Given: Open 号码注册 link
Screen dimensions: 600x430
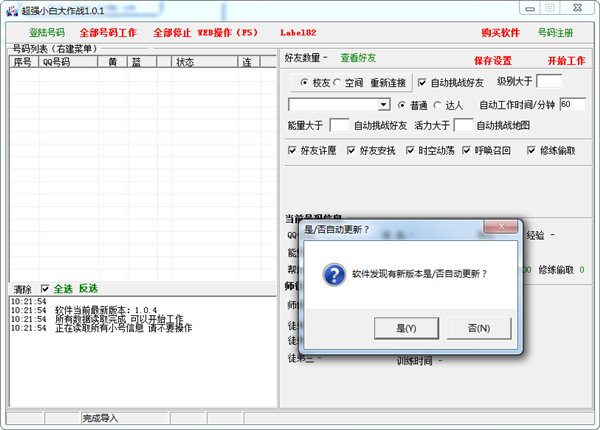Looking at the screenshot, I should 555,33.
